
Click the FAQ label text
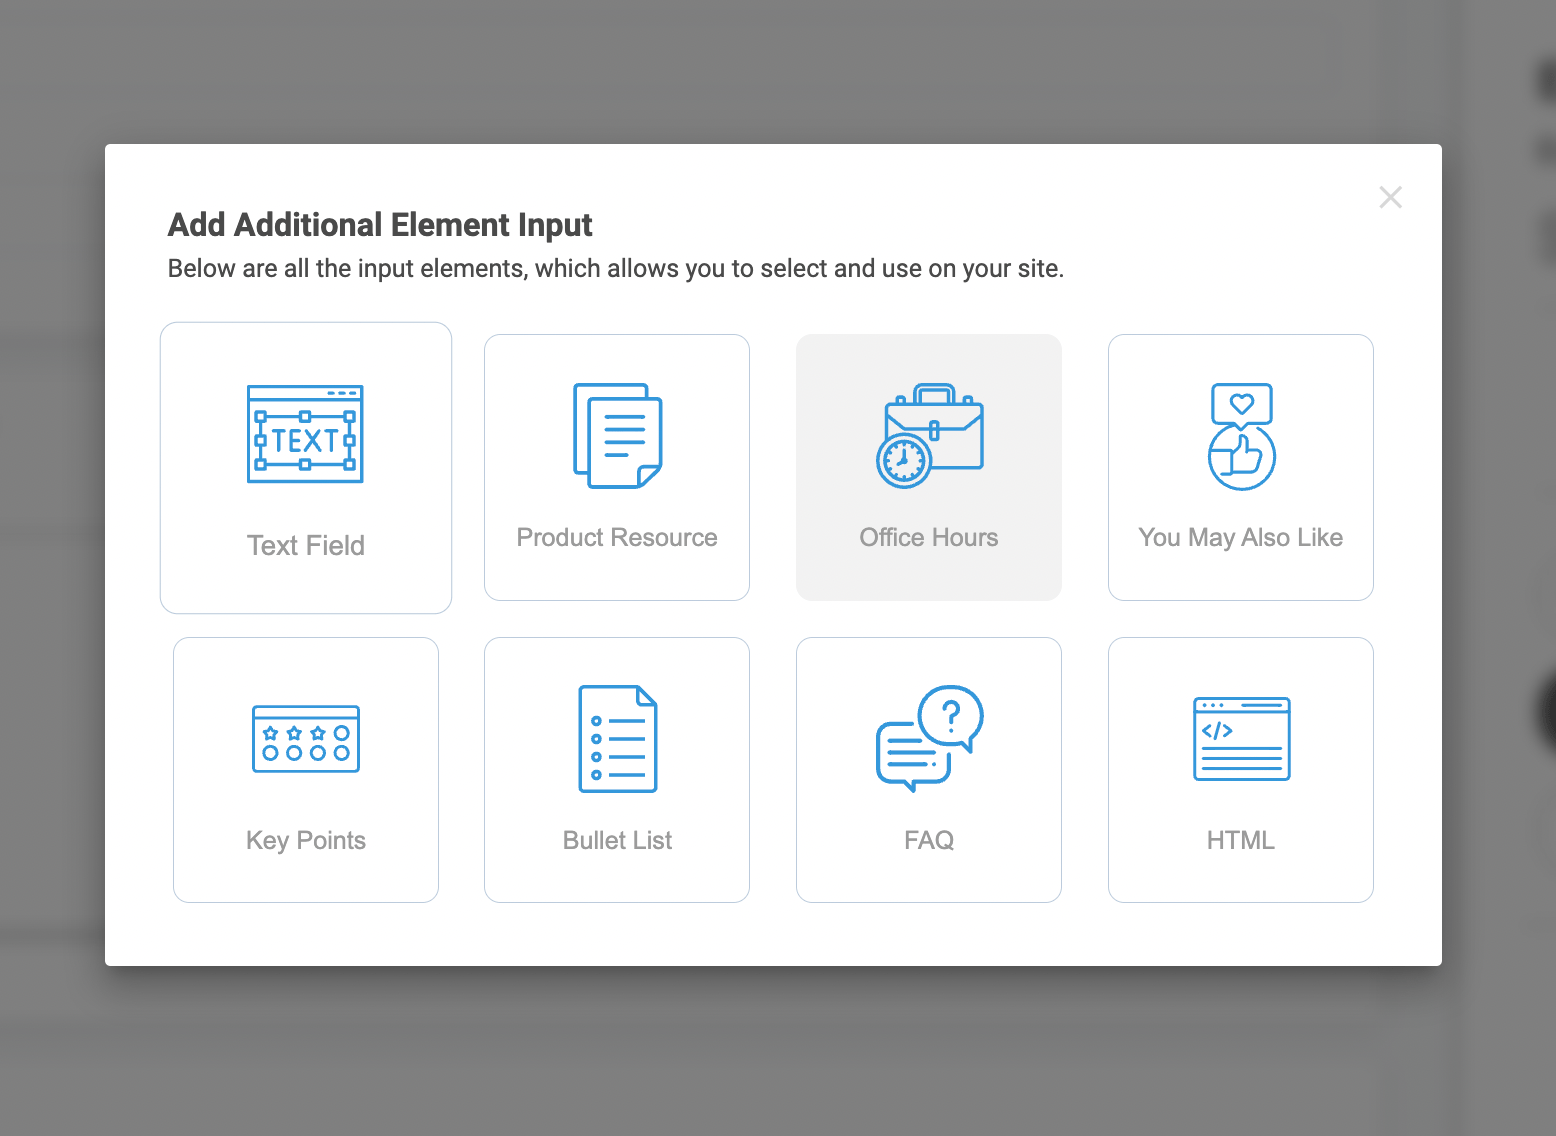tap(929, 840)
